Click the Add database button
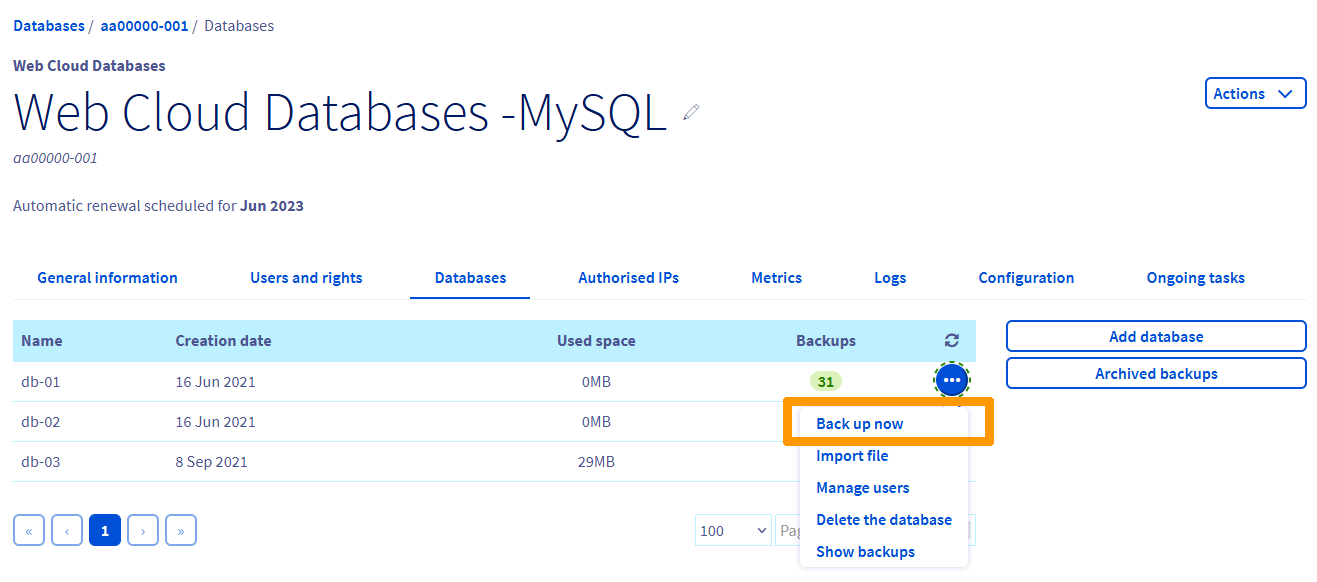1317x582 pixels. tap(1155, 336)
